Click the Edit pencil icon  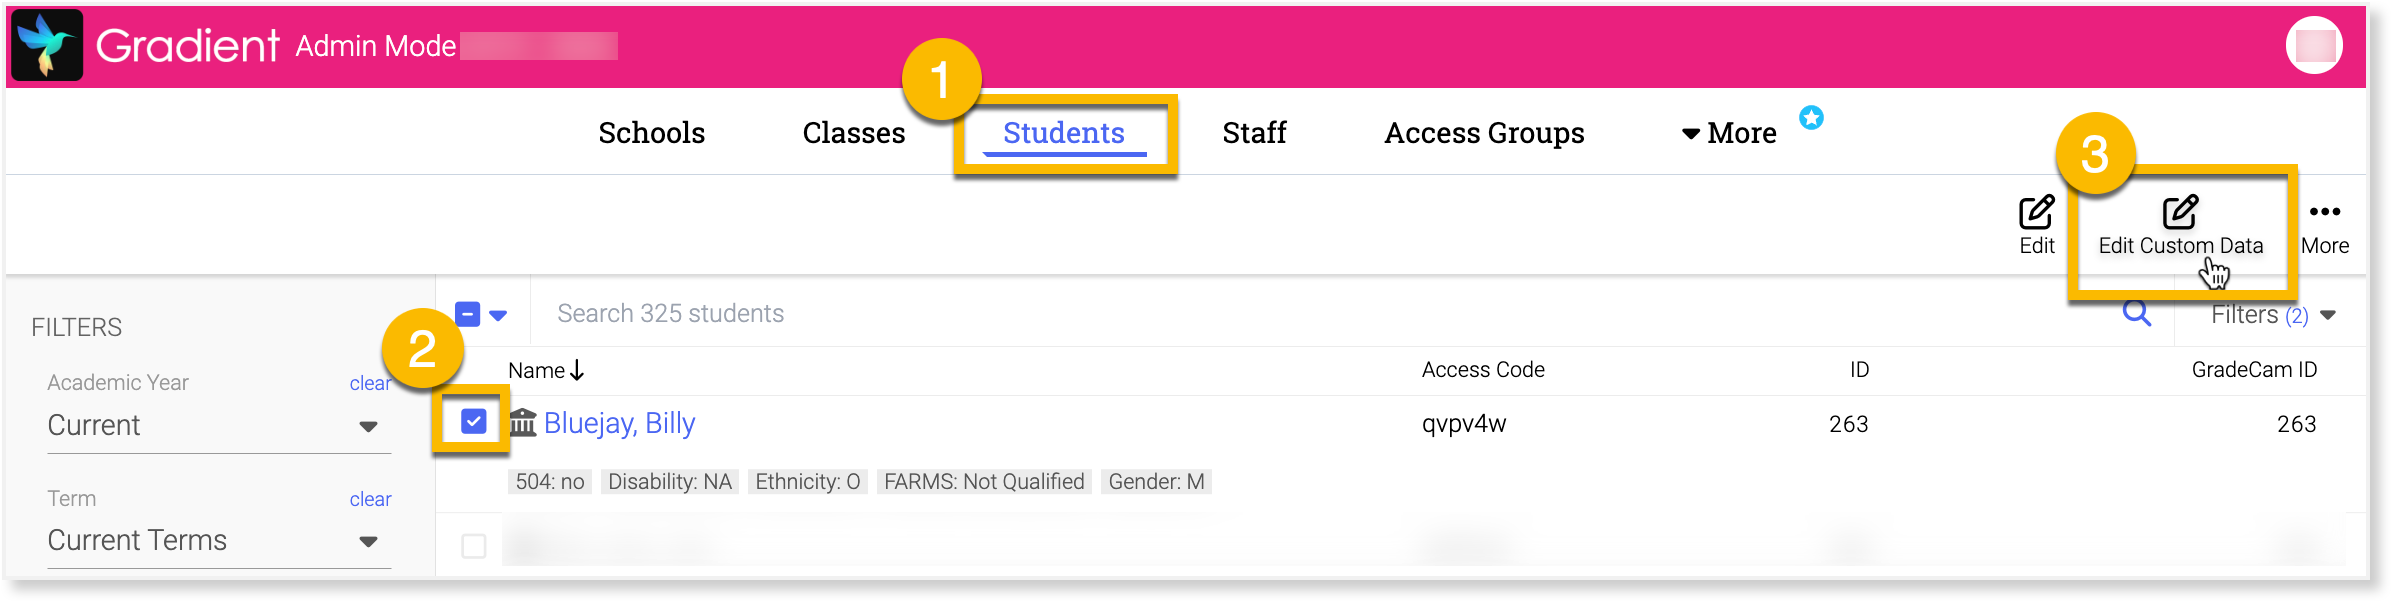2036,213
